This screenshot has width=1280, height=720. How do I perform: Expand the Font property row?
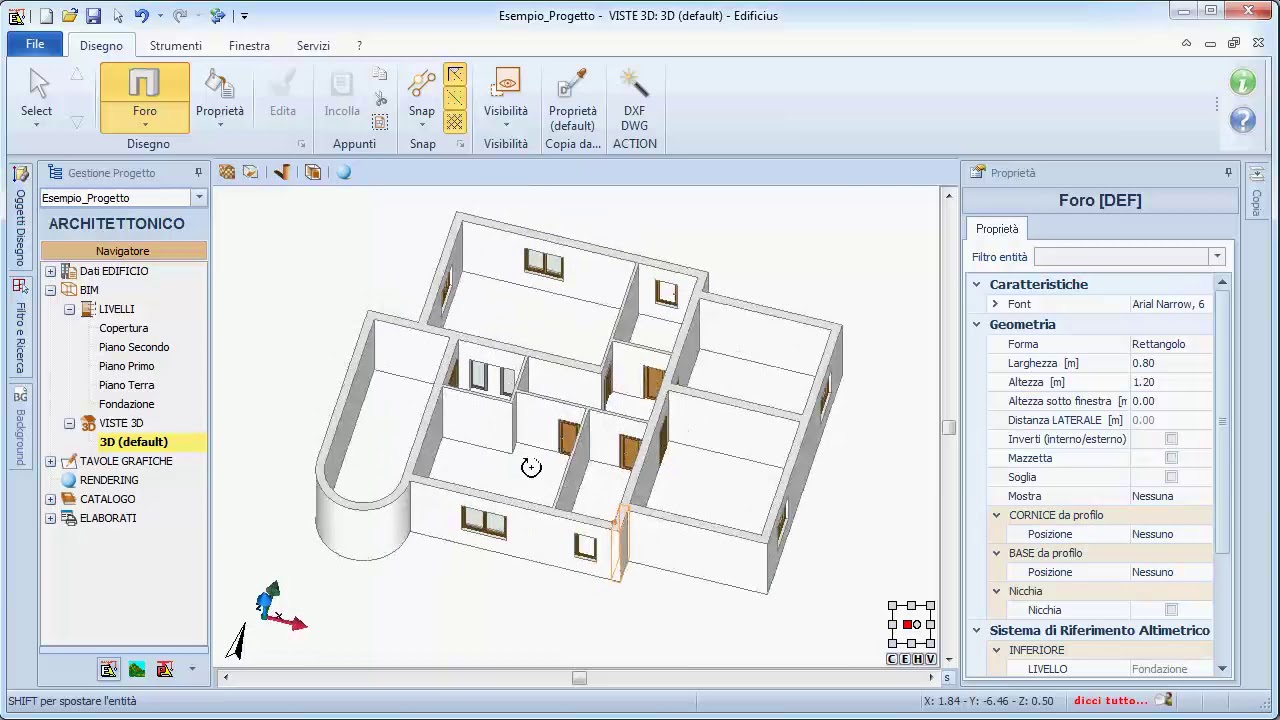coord(995,304)
